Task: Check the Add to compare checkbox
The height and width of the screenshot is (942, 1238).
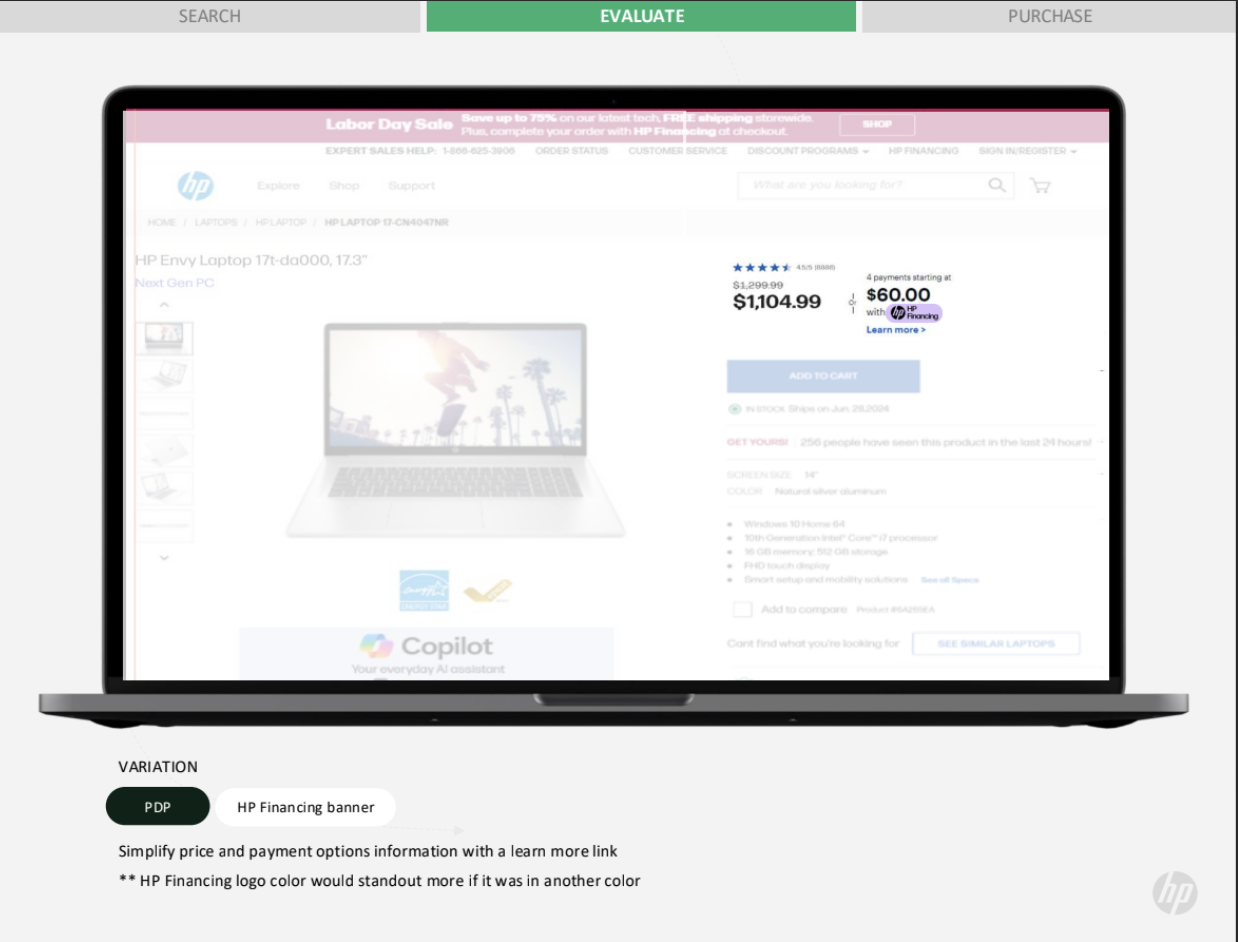Action: pyautogui.click(x=743, y=610)
